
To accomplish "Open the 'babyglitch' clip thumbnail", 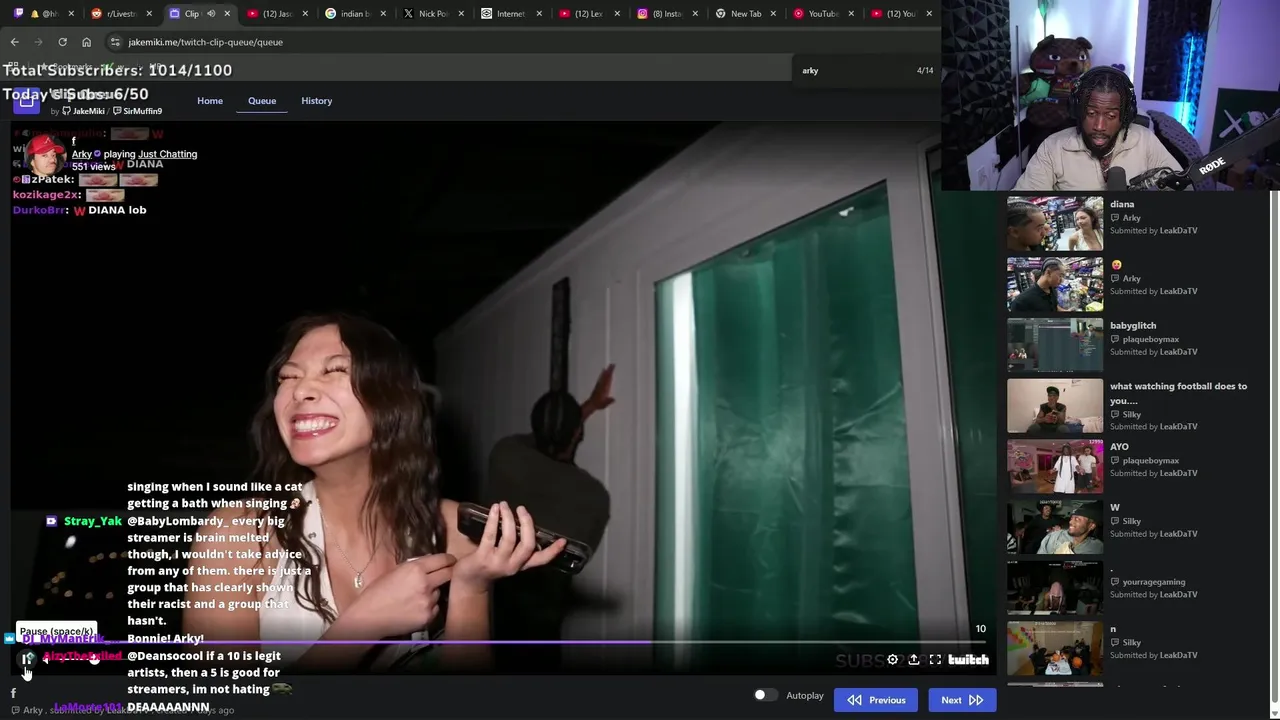I will 1055,345.
